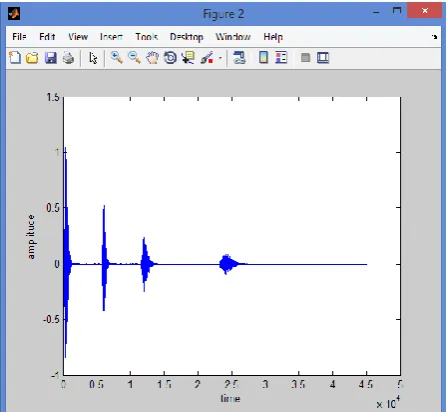447x412 pixels.
Task: Click the y-axis tick label 1.5
Action: click(53, 97)
